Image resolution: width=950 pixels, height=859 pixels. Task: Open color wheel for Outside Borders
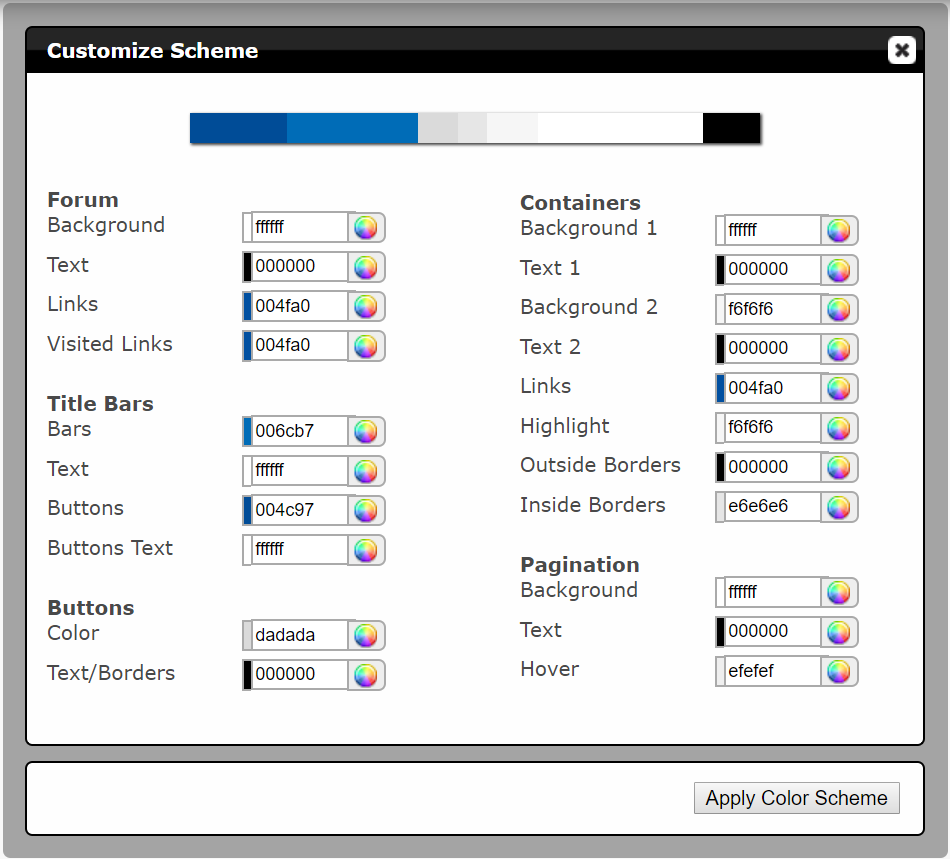click(x=839, y=468)
